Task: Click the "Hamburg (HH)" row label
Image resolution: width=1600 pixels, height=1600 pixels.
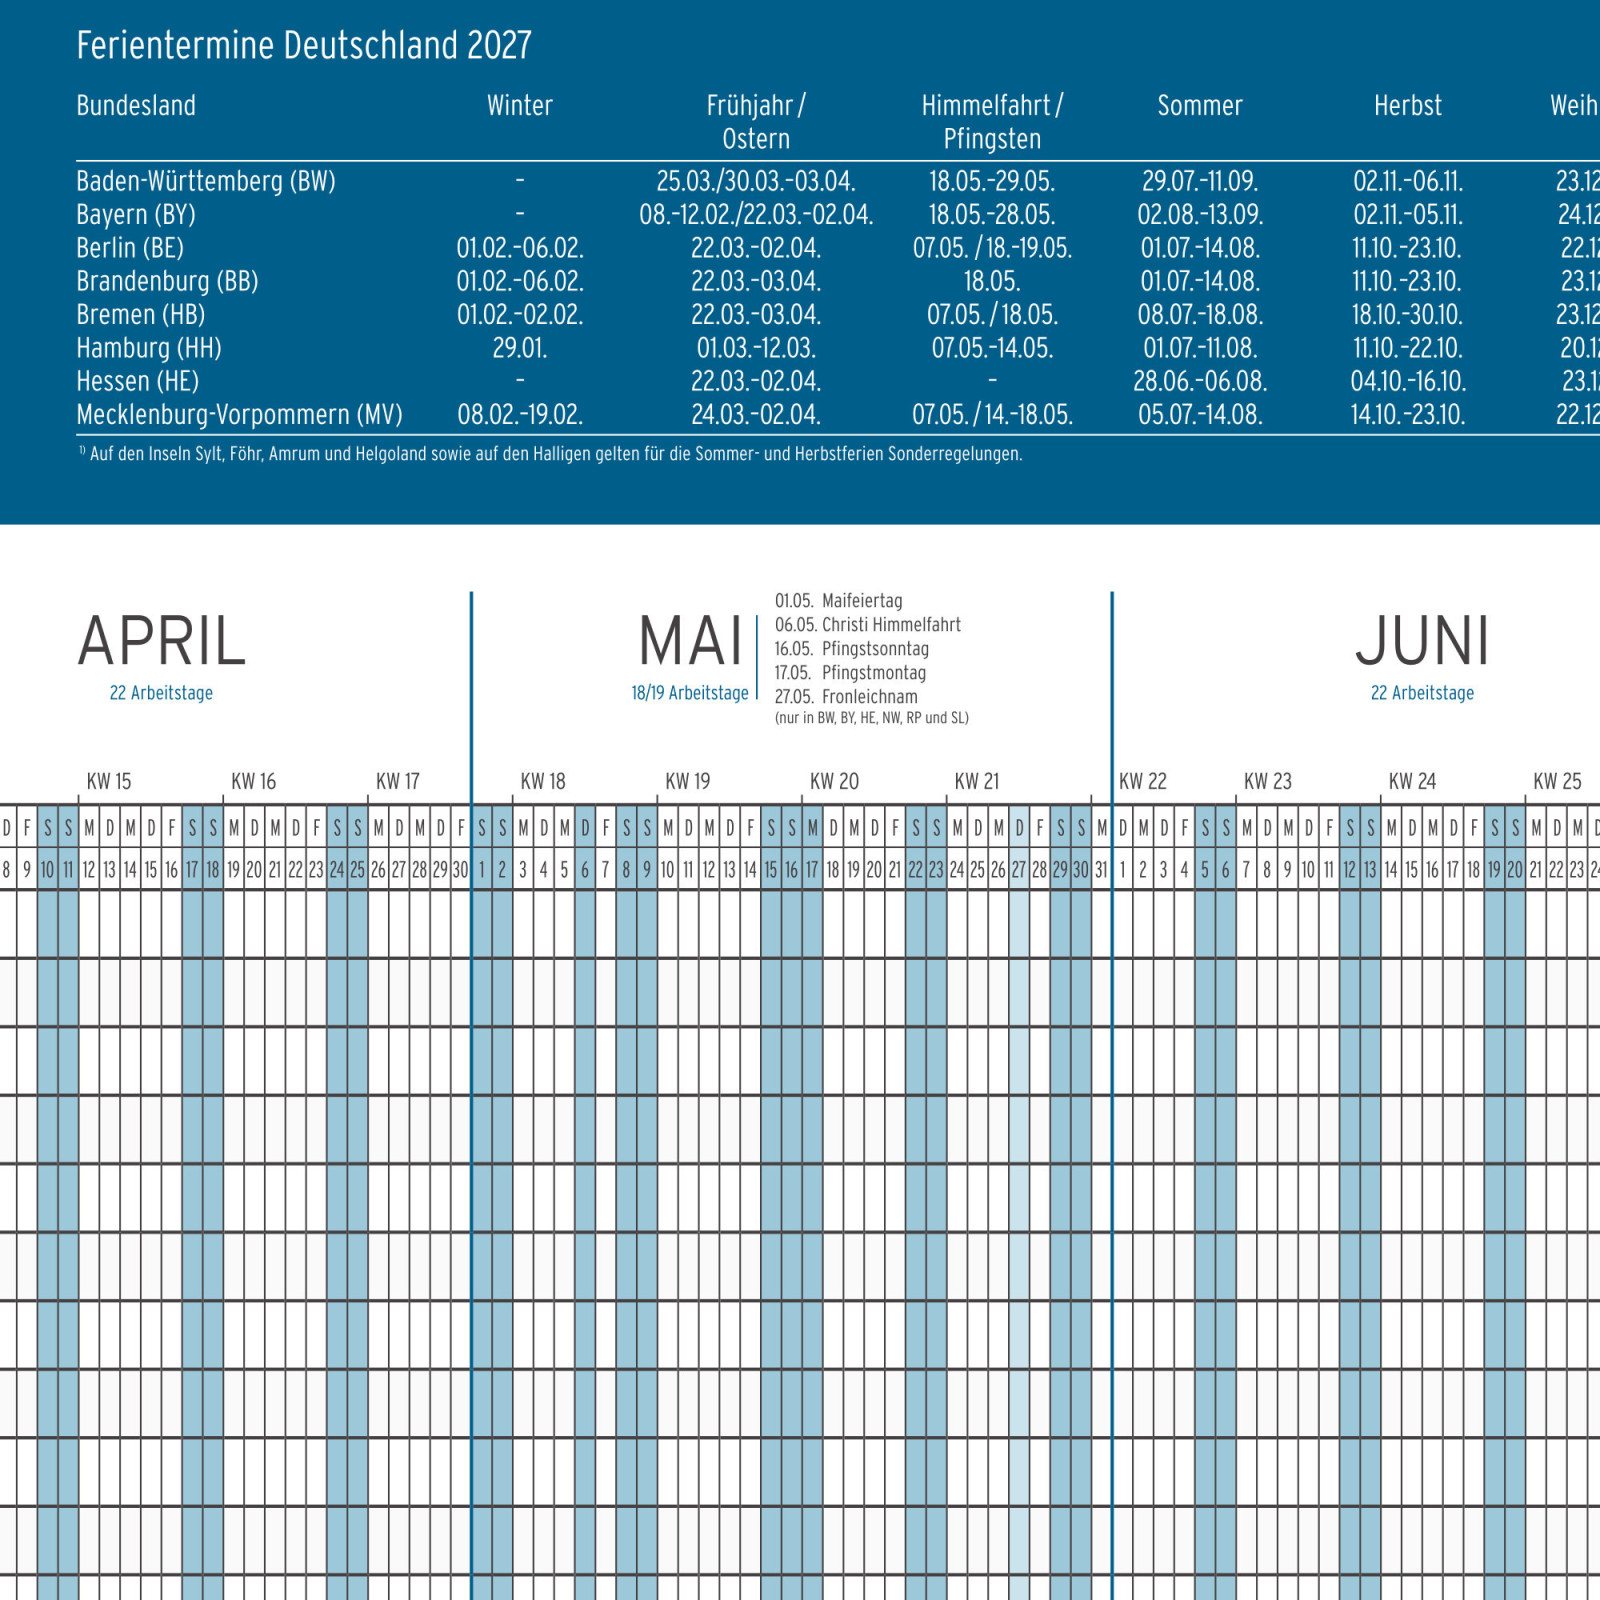Action: coord(149,348)
